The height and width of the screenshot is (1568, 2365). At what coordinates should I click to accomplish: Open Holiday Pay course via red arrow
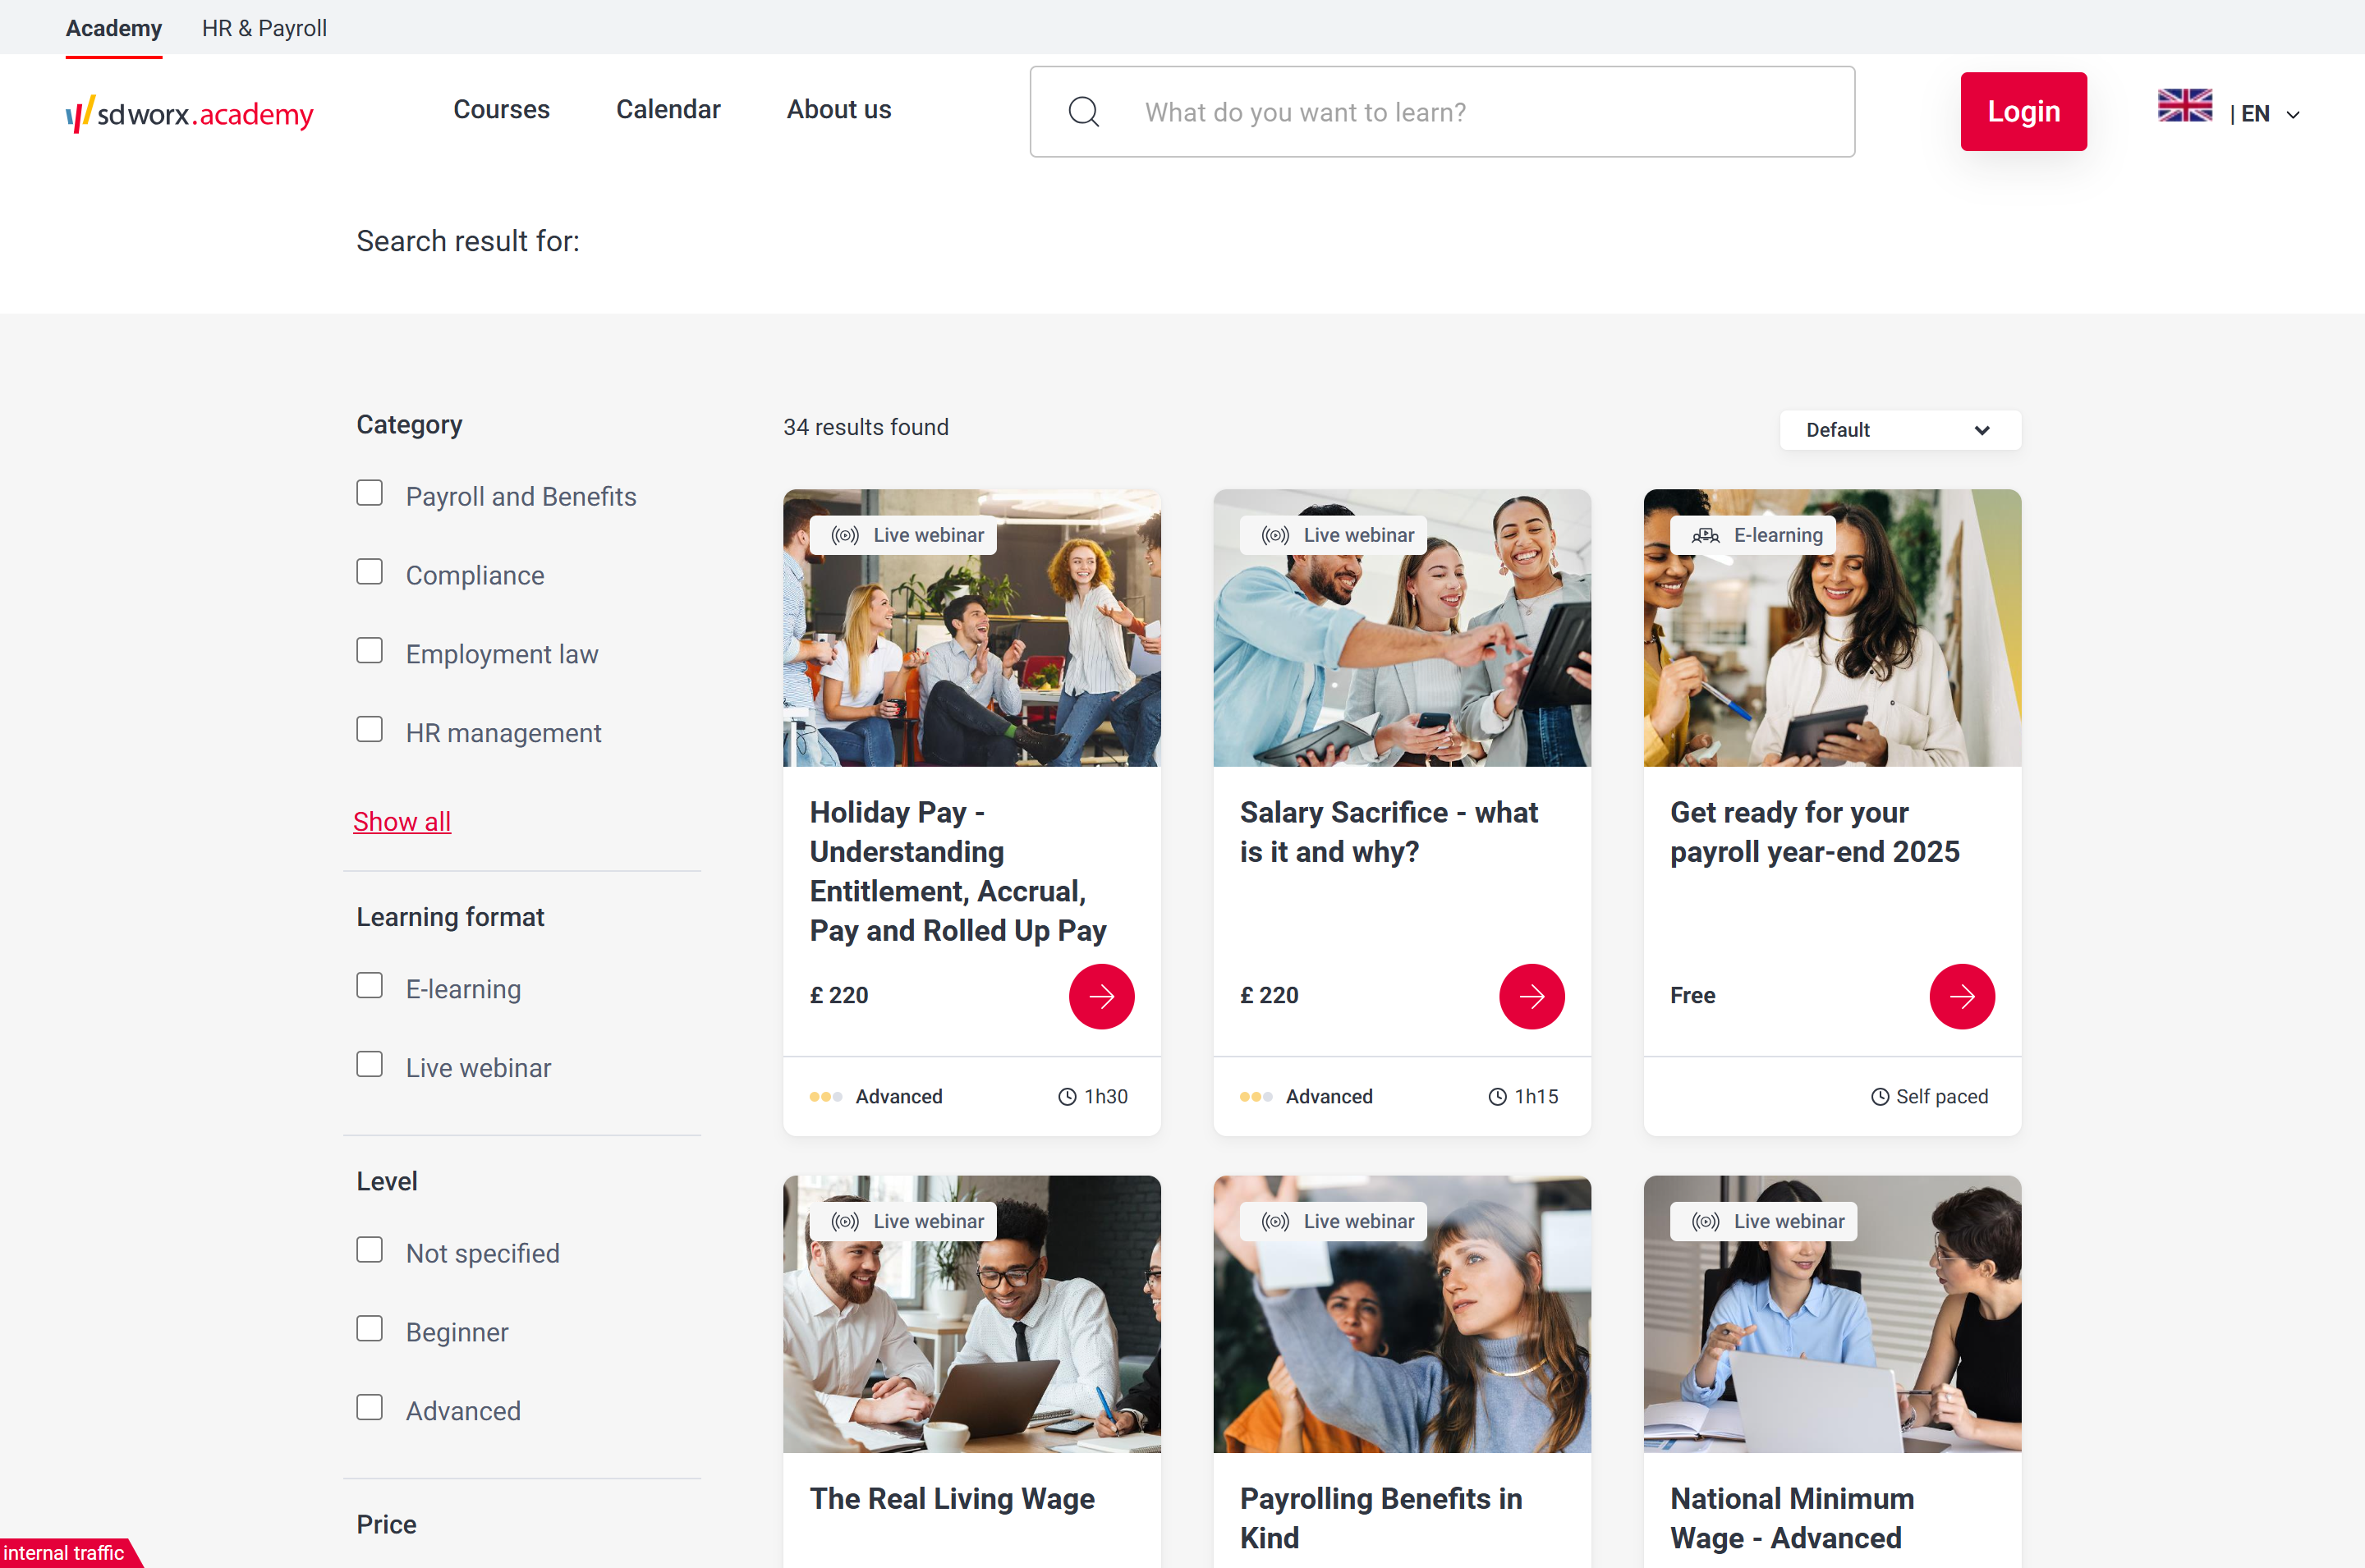point(1101,996)
